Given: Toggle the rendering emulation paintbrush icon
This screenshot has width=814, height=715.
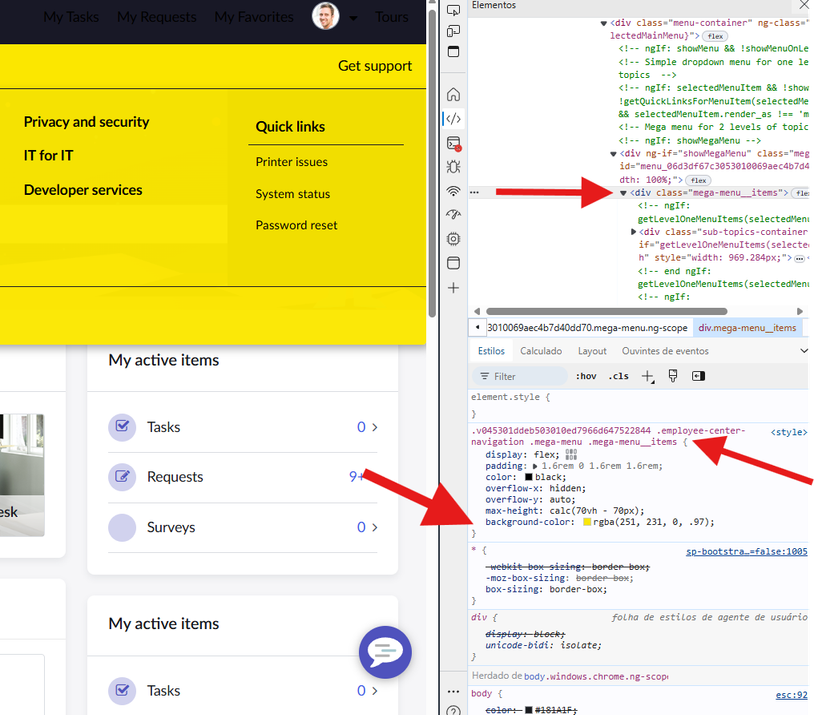Looking at the screenshot, I should [x=673, y=376].
